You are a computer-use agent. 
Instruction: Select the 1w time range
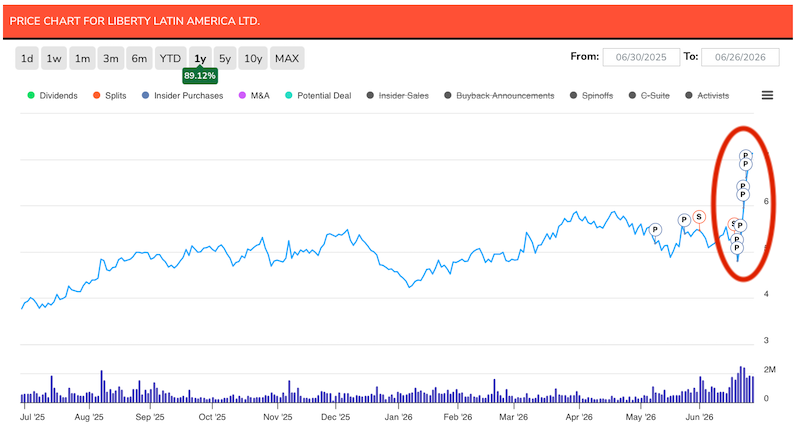click(x=54, y=58)
